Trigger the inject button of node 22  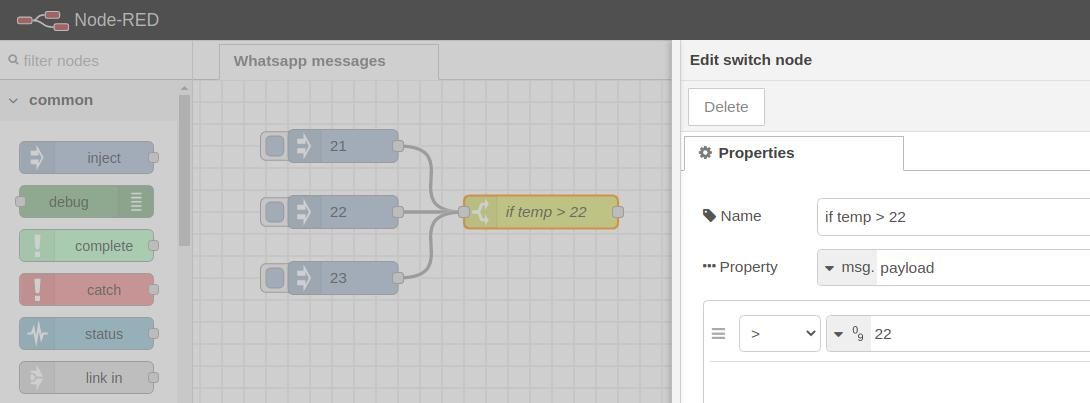pos(275,212)
